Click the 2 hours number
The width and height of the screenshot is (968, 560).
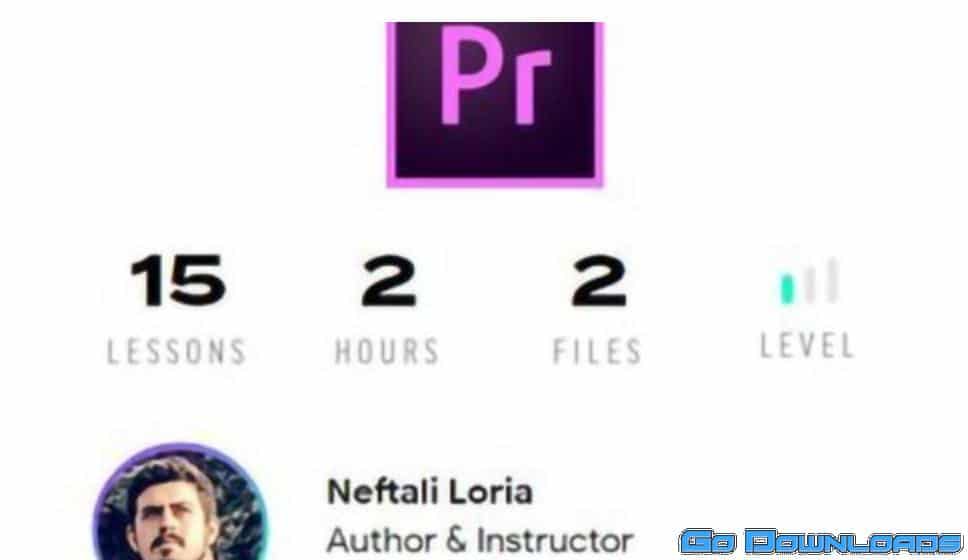coord(389,281)
